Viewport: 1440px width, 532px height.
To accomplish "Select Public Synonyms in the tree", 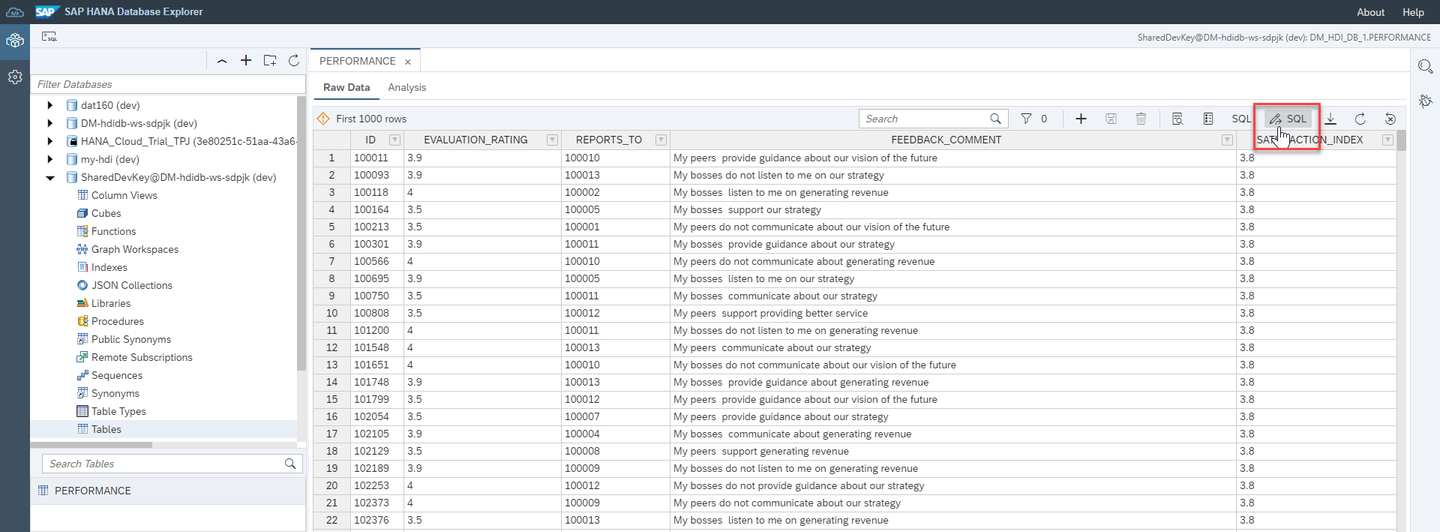I will (131, 339).
